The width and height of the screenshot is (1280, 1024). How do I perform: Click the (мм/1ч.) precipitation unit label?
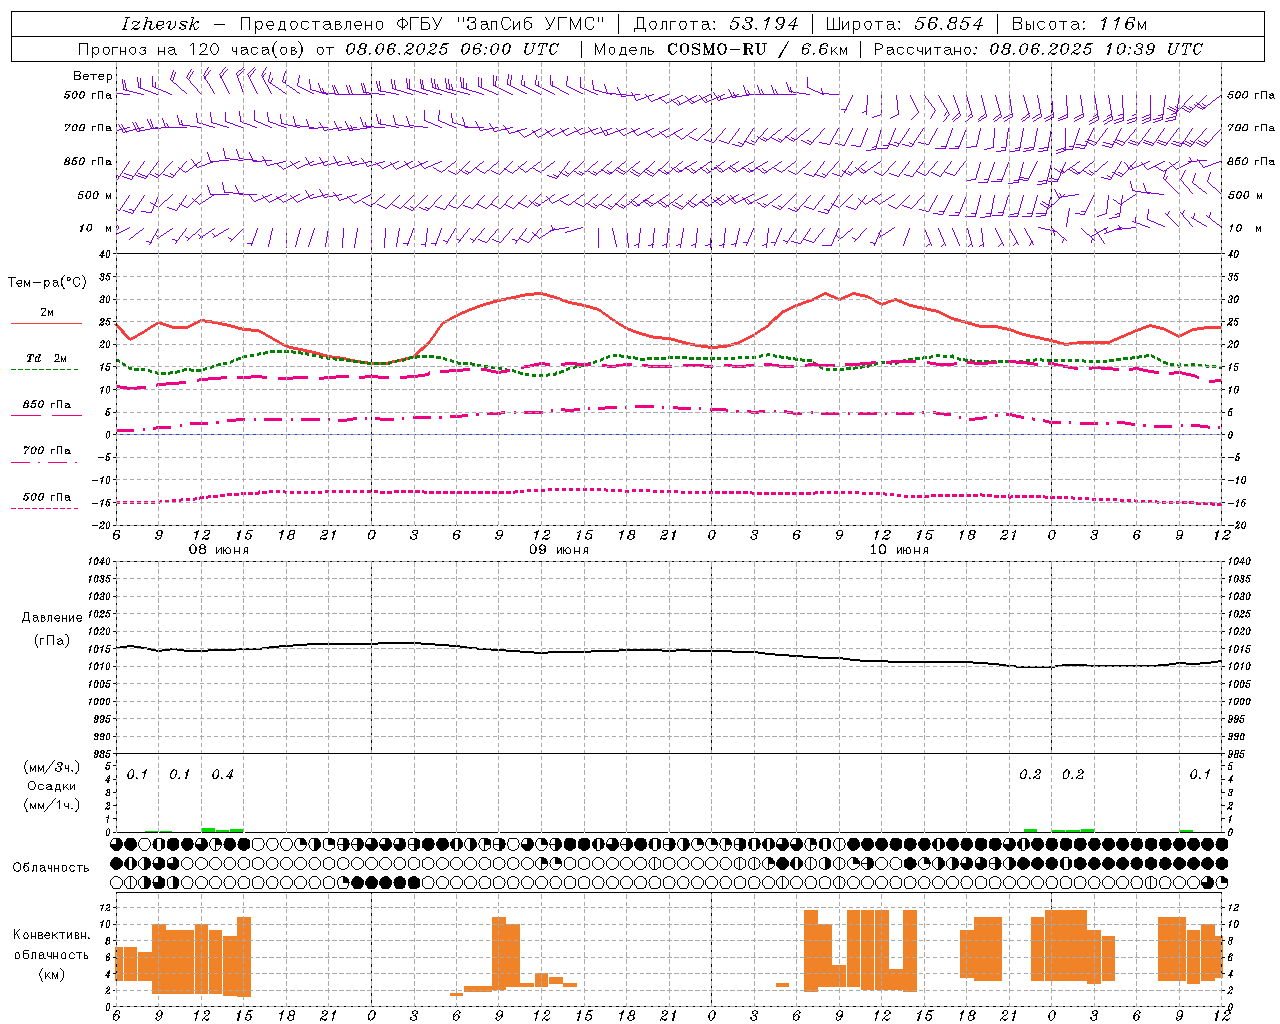51,805
